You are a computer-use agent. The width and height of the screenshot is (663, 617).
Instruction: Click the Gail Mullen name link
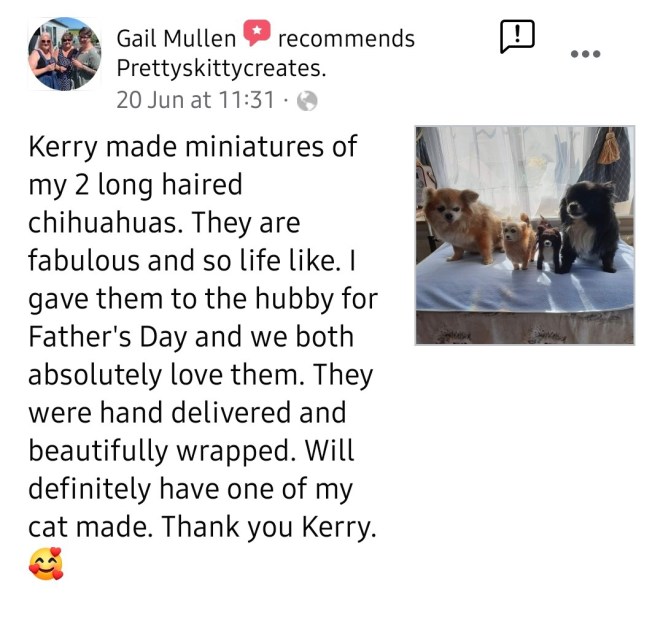coord(176,38)
